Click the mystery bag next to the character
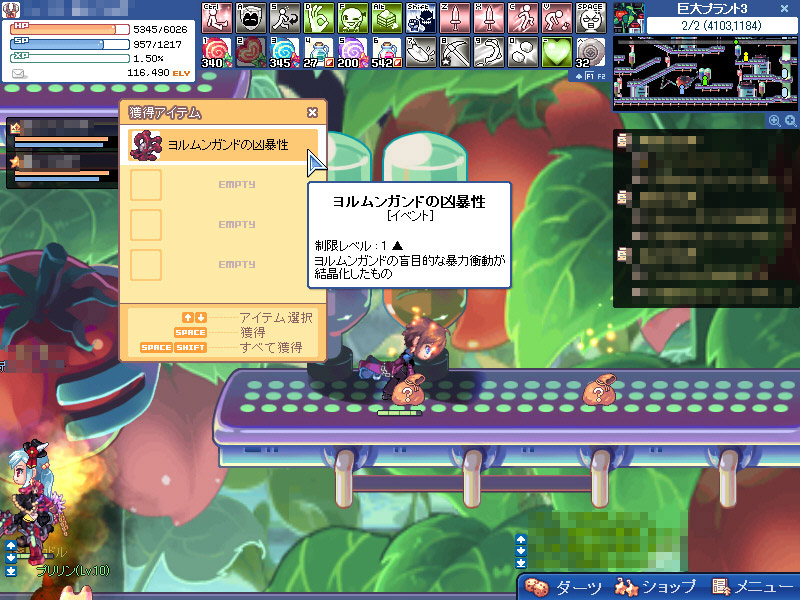The width and height of the screenshot is (800, 600). point(407,390)
